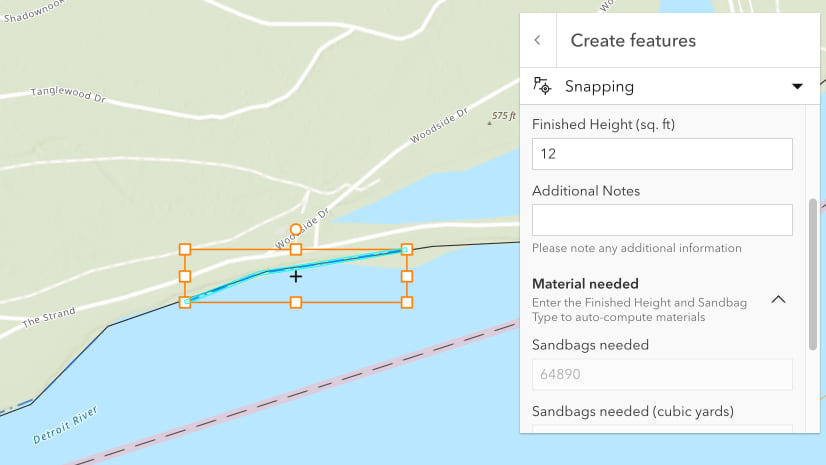This screenshot has width=826, height=465.
Task: Click the back arrow in Create features
Action: (538, 41)
